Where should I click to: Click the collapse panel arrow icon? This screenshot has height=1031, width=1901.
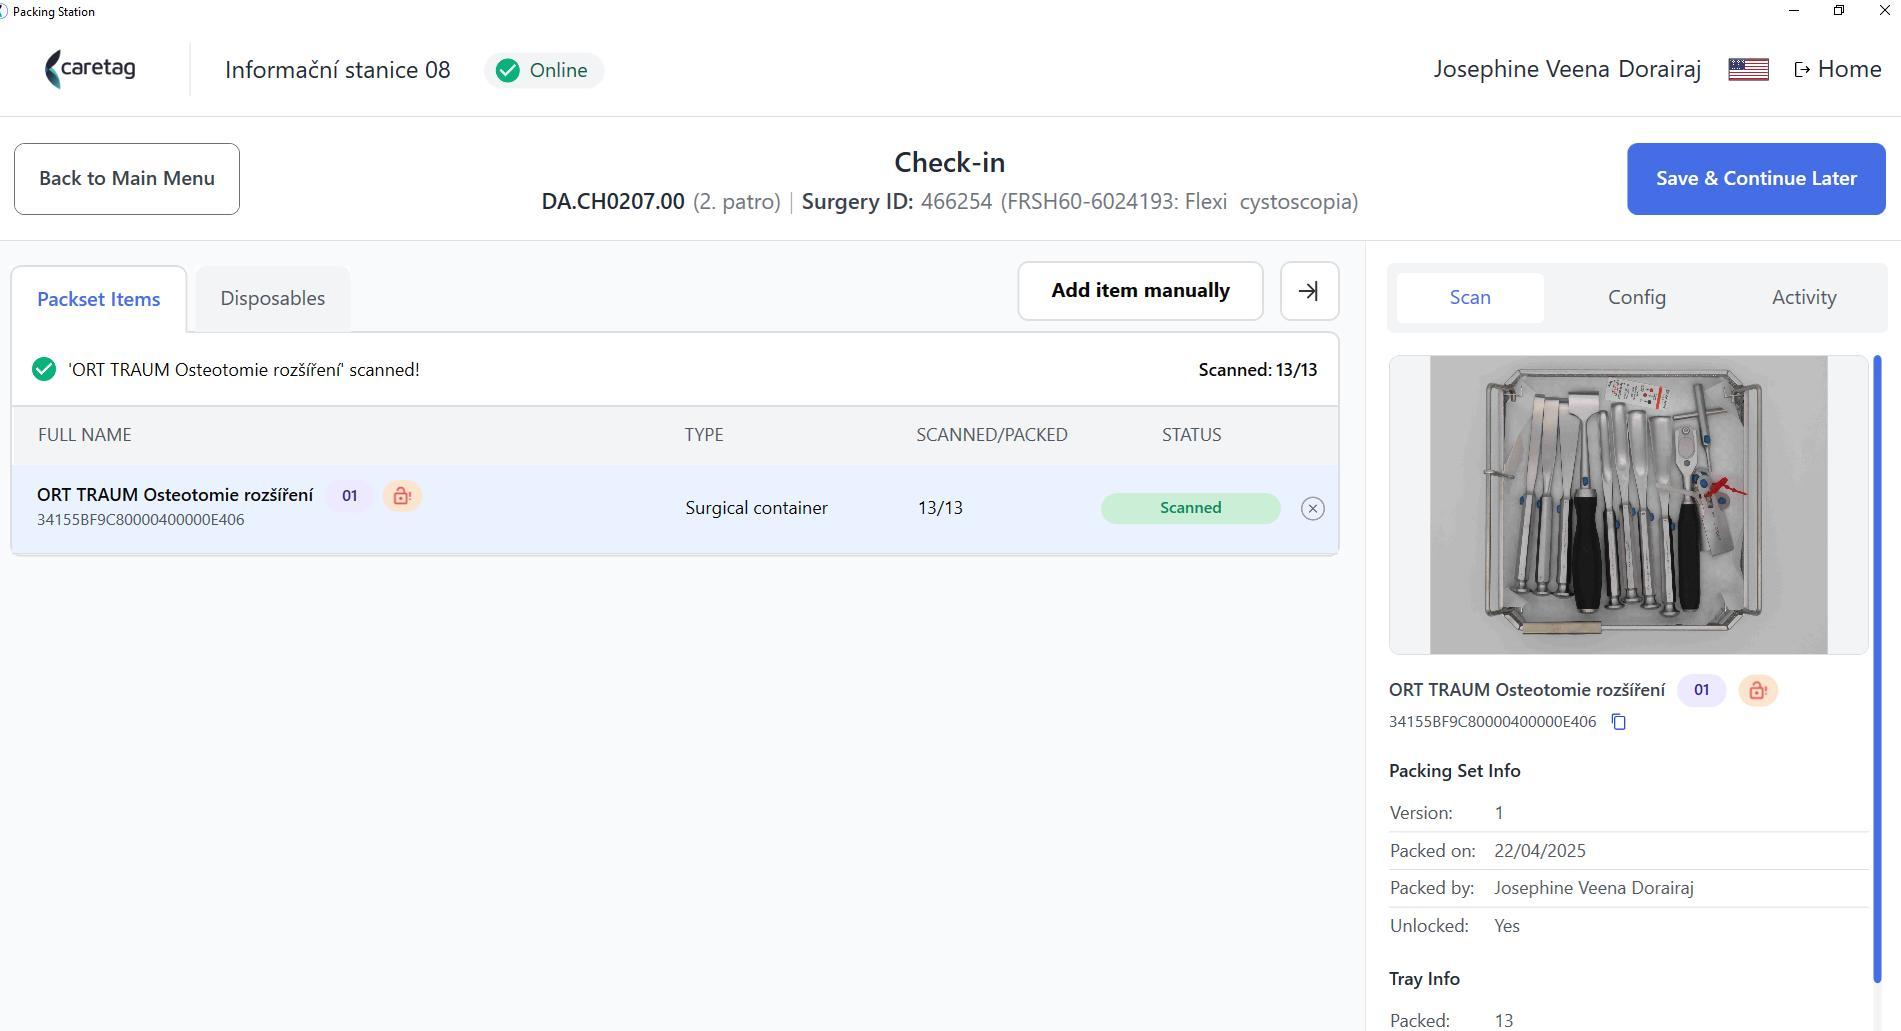1309,291
